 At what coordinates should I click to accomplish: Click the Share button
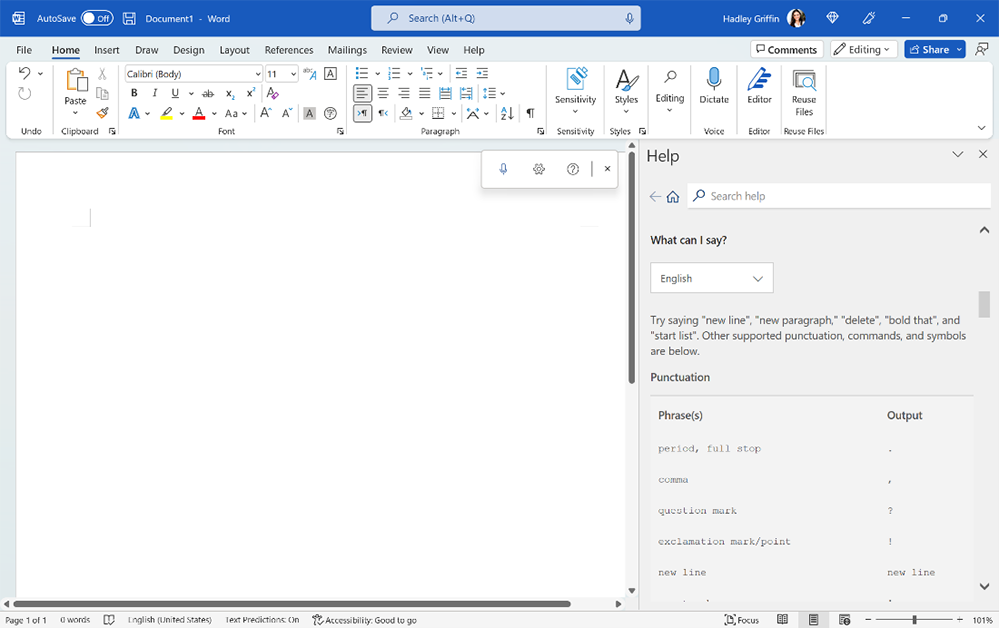(x=929, y=49)
